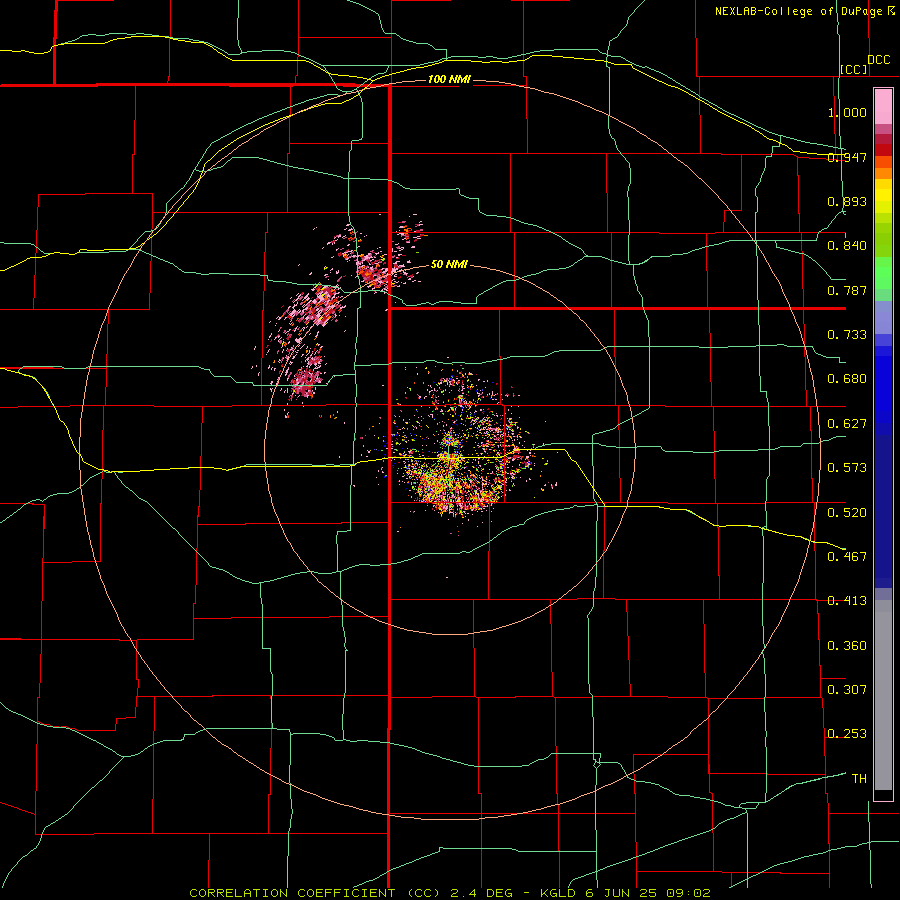Select the 0.680 scale value
Image resolution: width=900 pixels, height=900 pixels.
[x=847, y=379]
